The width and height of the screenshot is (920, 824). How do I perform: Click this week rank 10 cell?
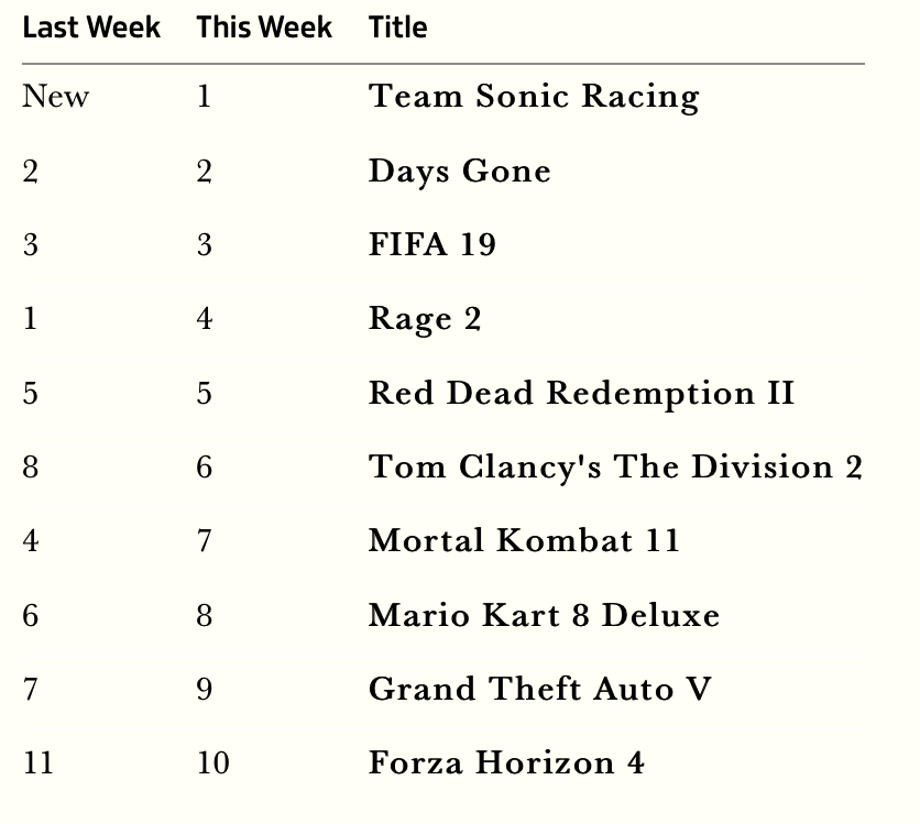[213, 764]
